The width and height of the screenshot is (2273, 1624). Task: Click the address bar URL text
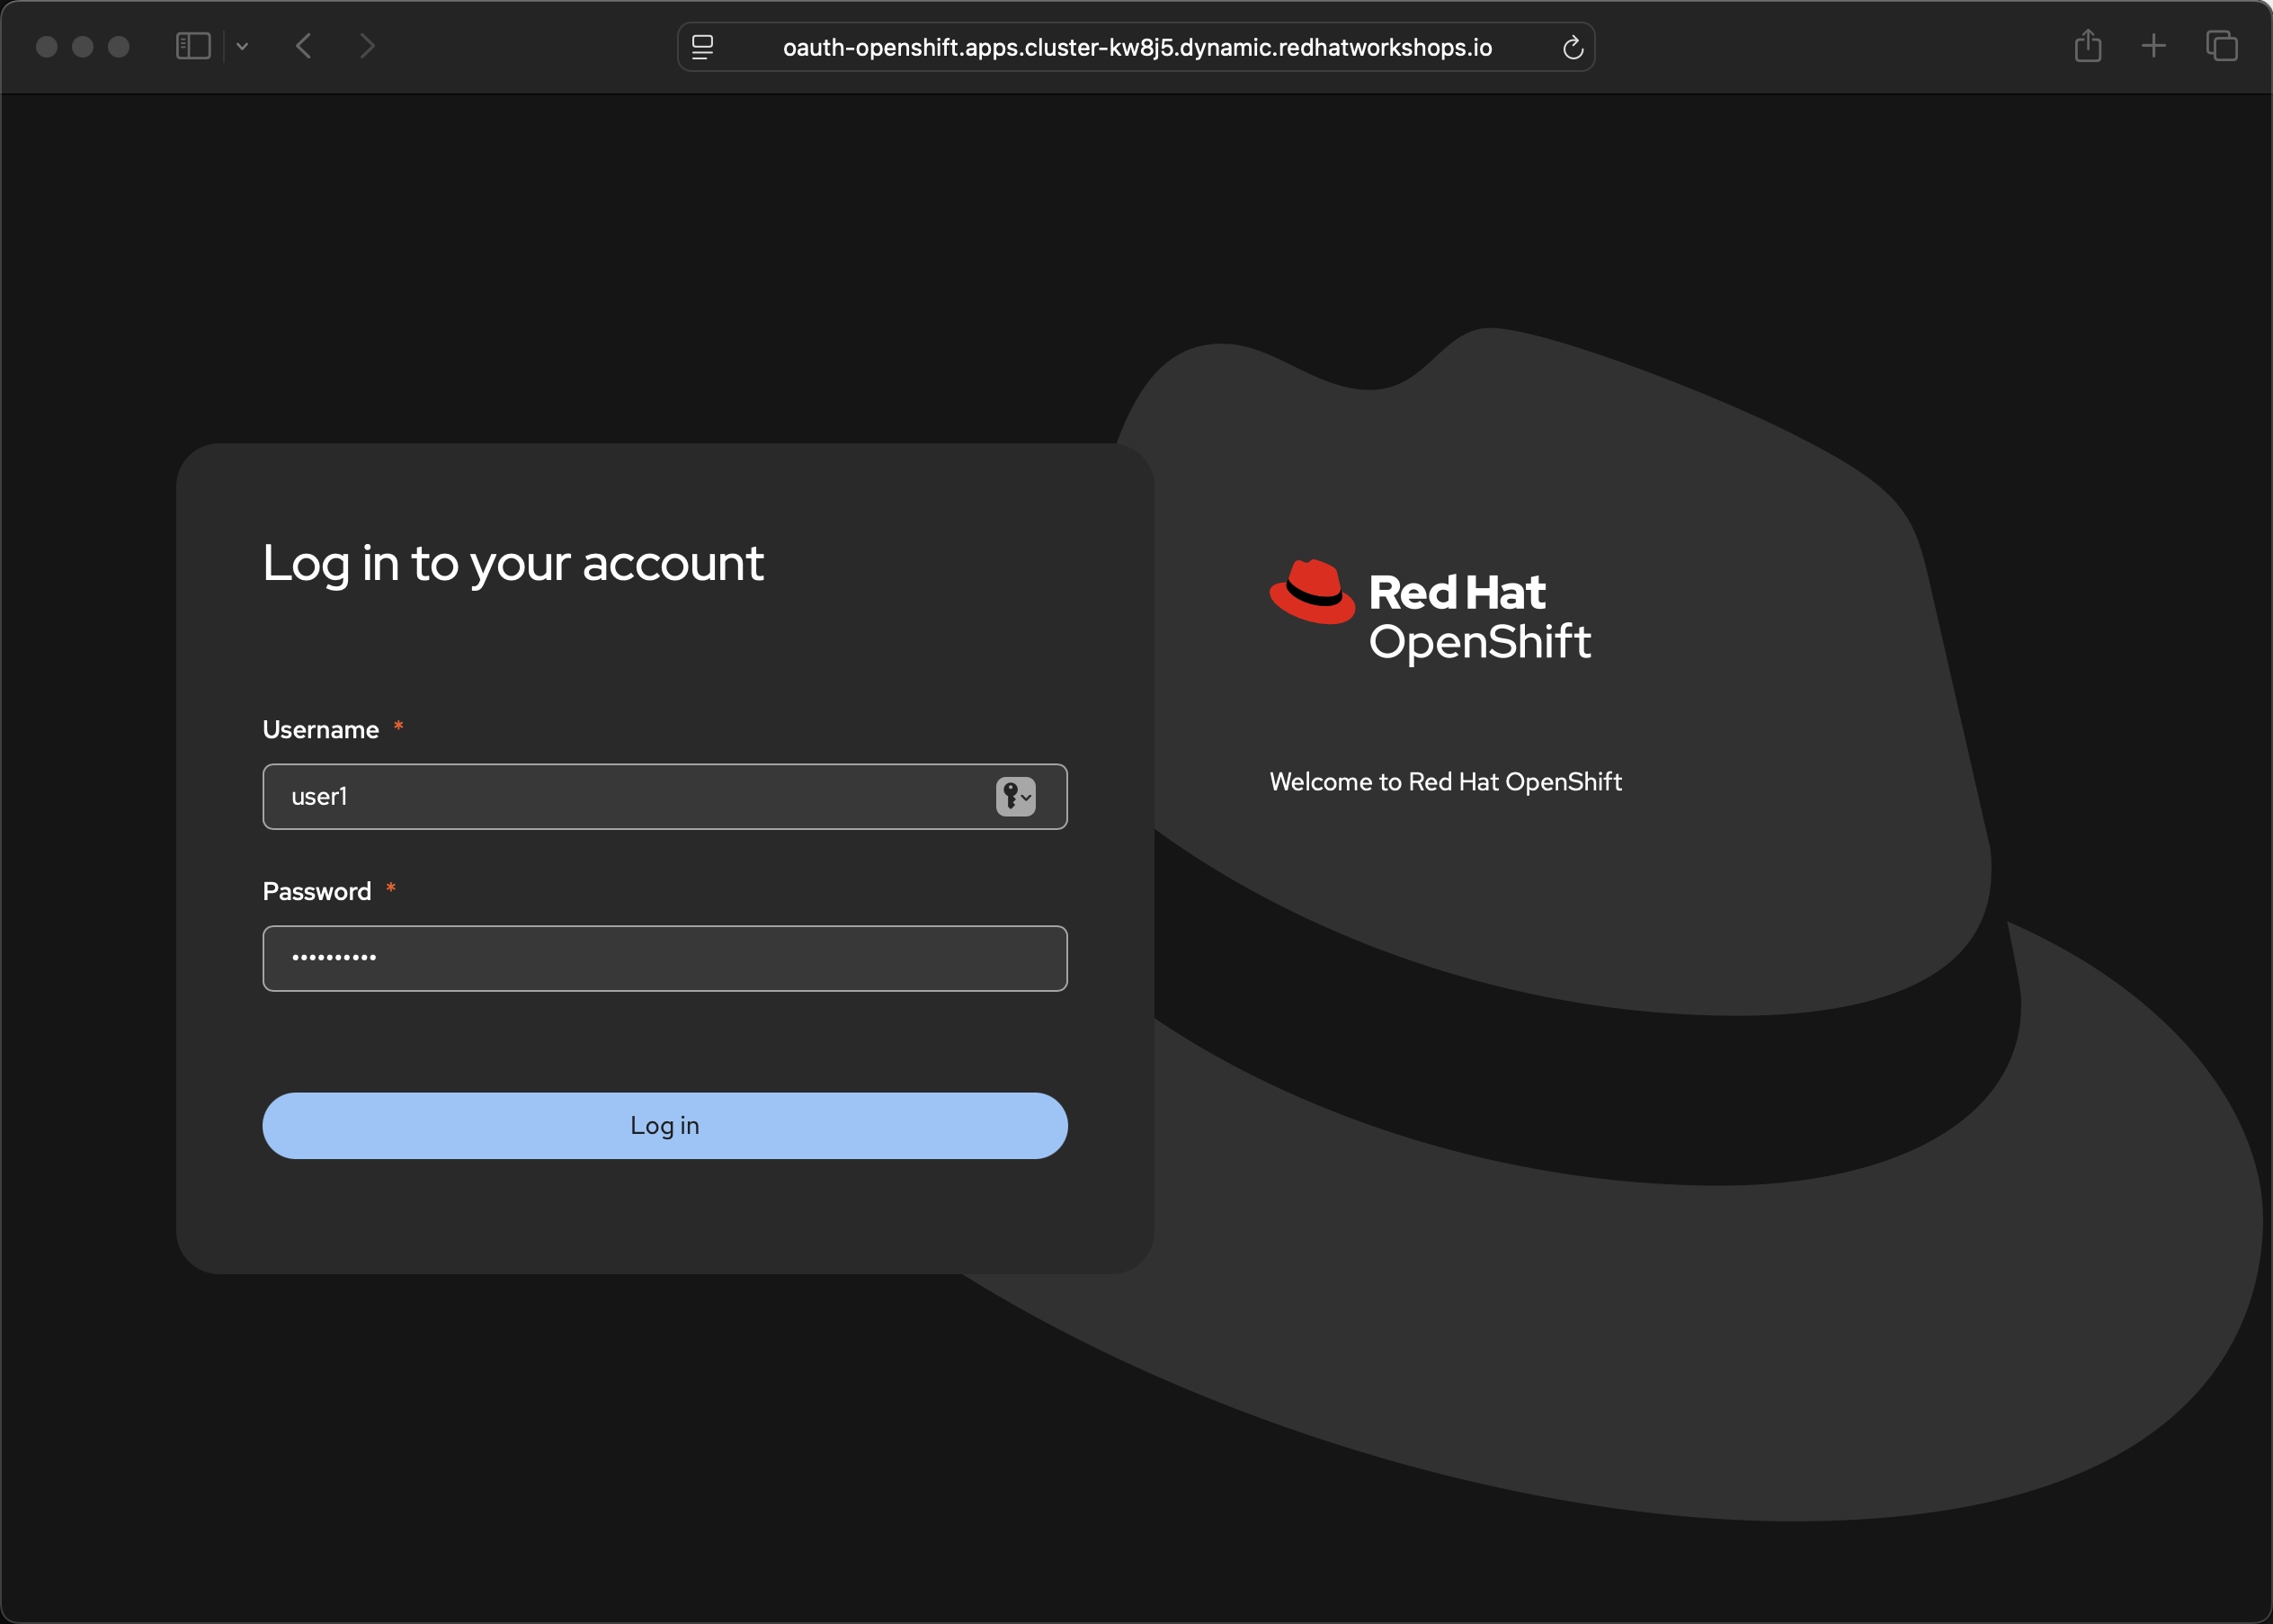tap(1136, 48)
